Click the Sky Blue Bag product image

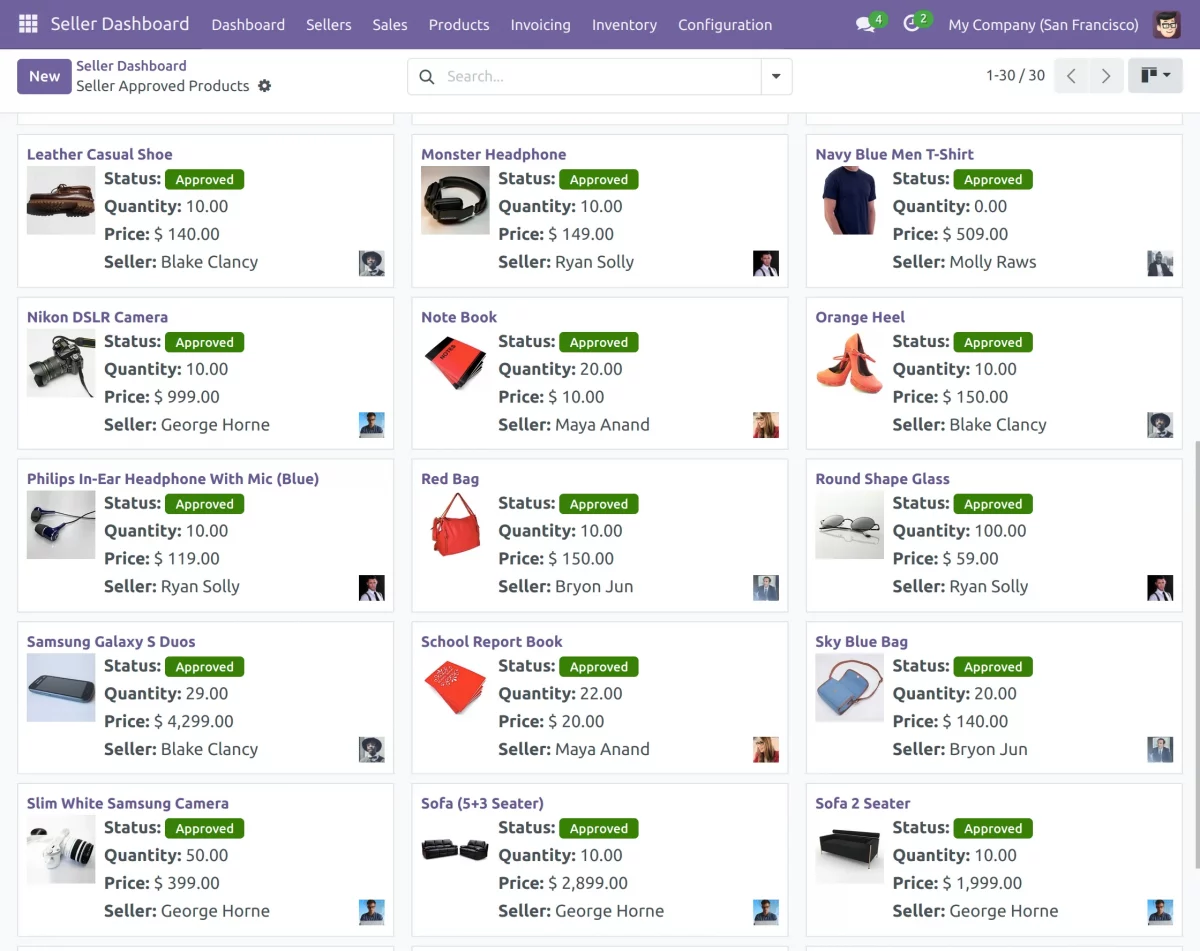point(849,688)
